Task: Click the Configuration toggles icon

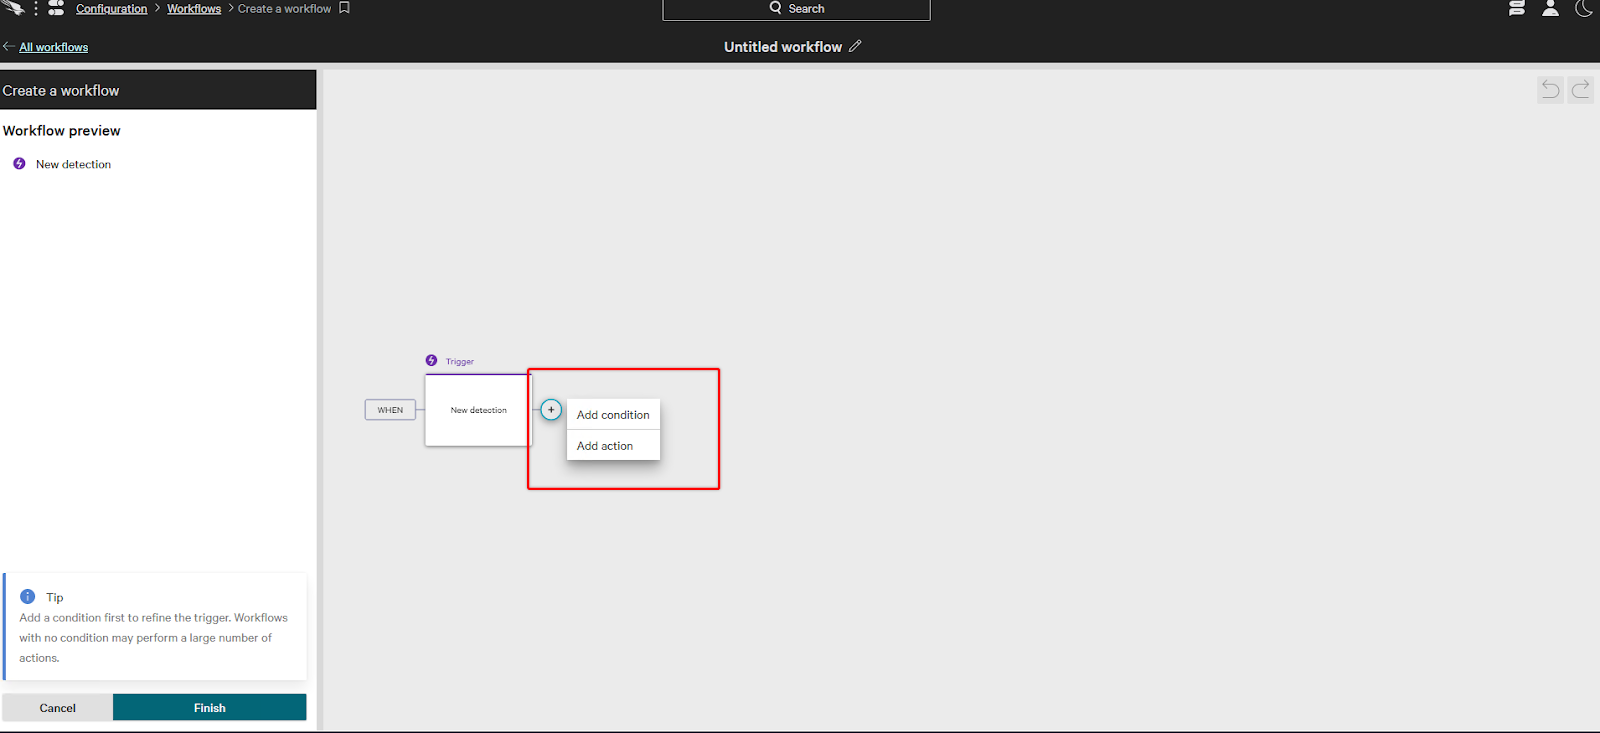Action: [56, 8]
